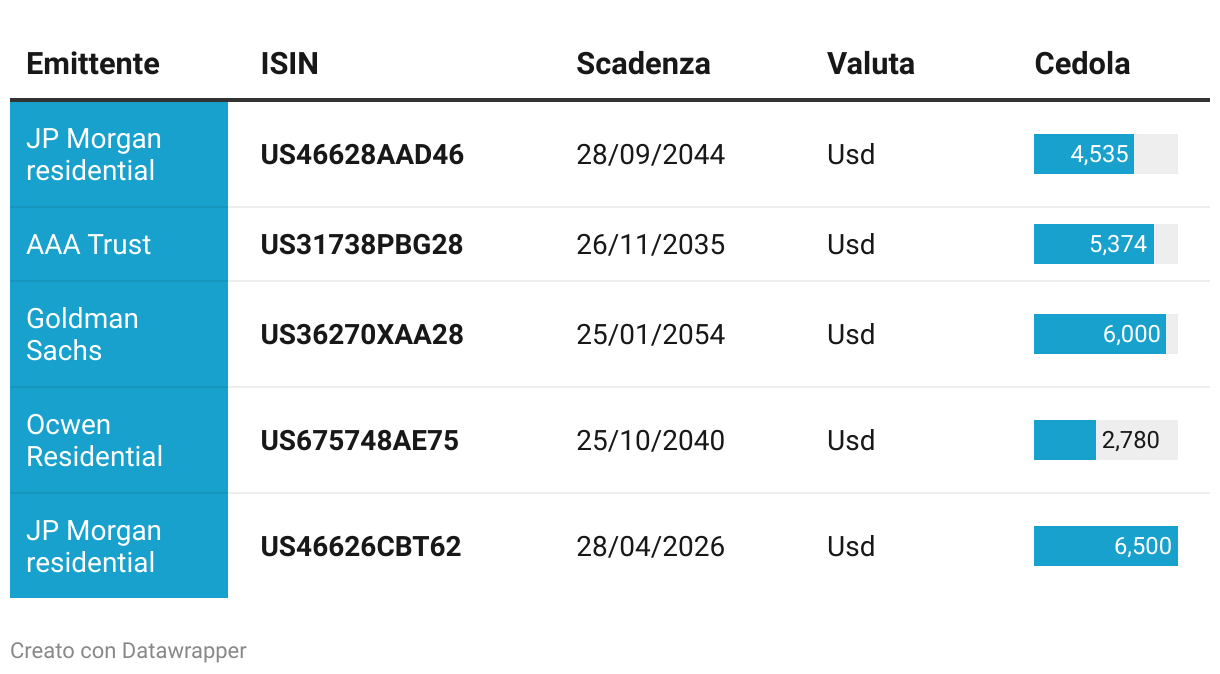Click the Cedola column header
Viewport: 1220px width, 674px height.
pos(1082,64)
